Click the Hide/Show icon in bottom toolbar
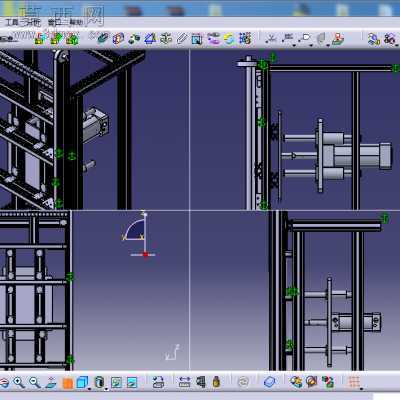This screenshot has height=400, width=400. 116,382
